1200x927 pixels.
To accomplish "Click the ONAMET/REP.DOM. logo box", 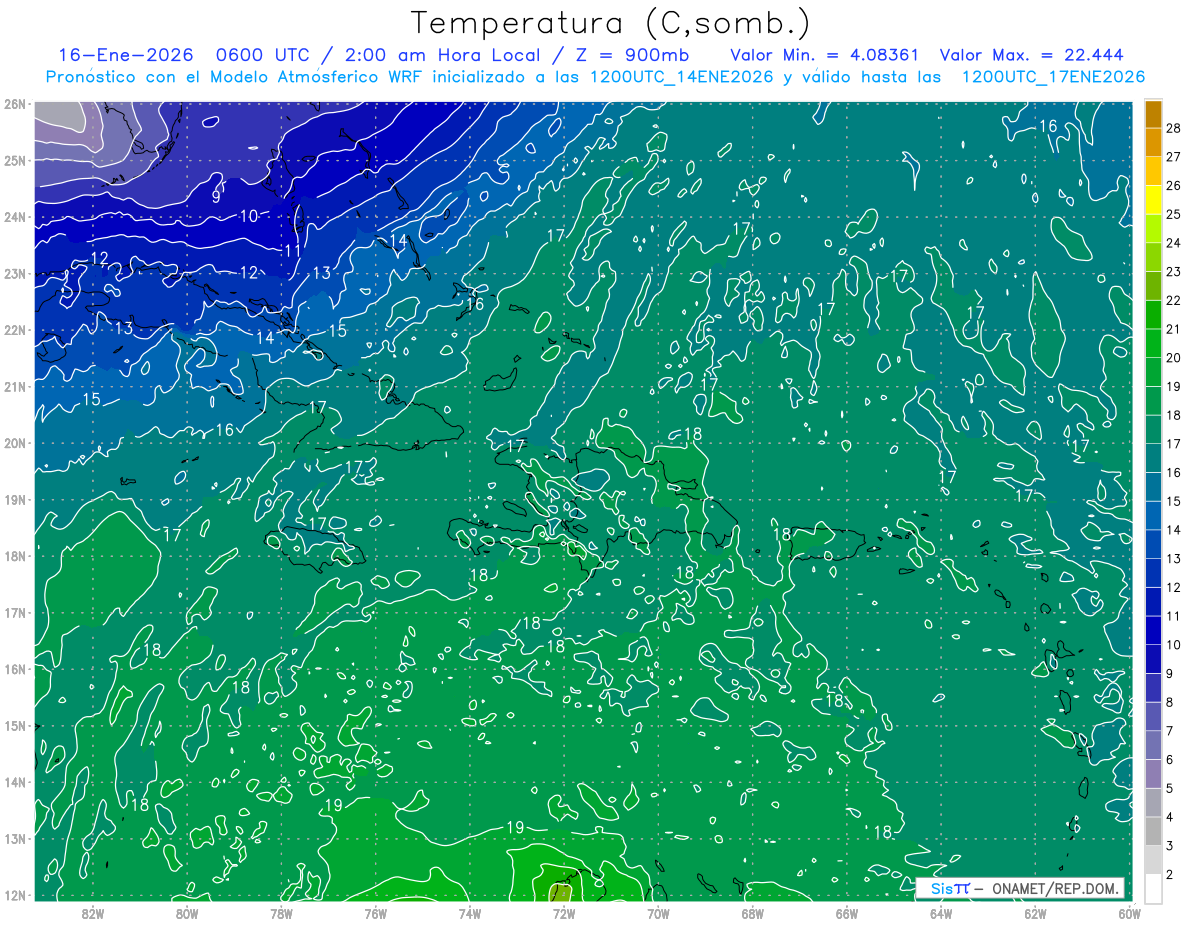I will [1021, 888].
